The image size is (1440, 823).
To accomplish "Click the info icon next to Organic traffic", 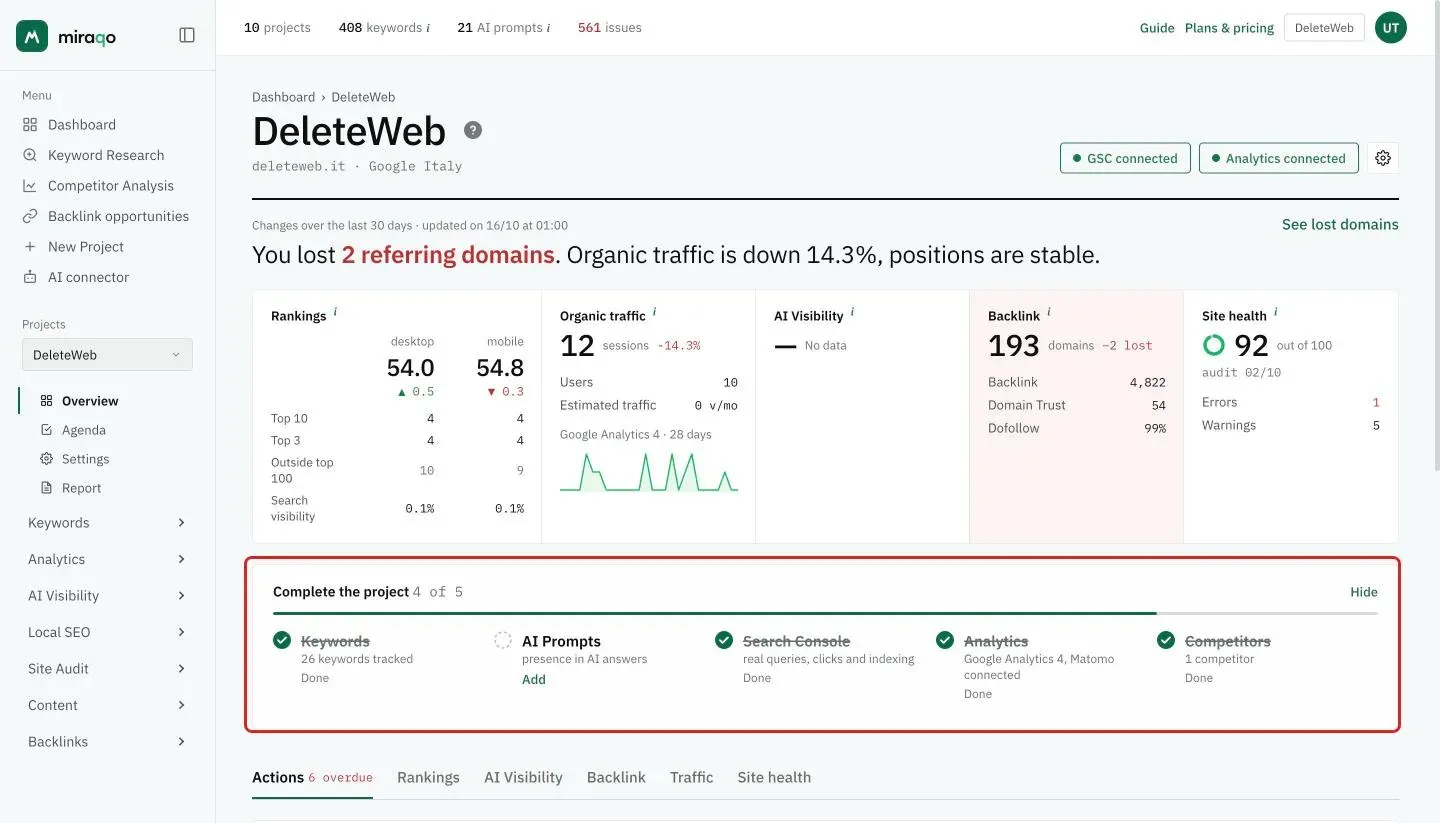I will [654, 312].
